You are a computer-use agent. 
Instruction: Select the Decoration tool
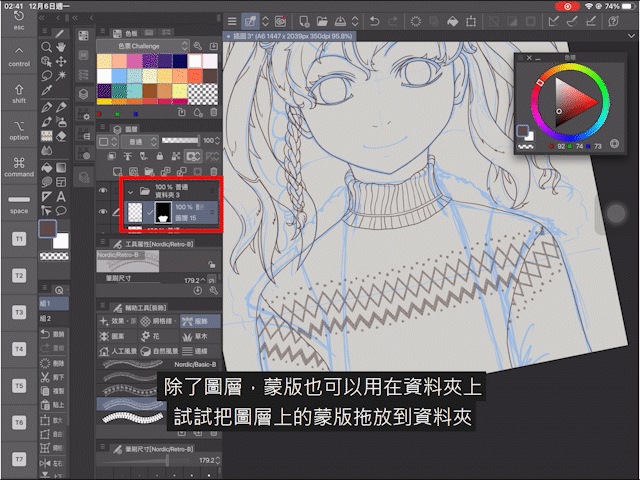[47, 136]
